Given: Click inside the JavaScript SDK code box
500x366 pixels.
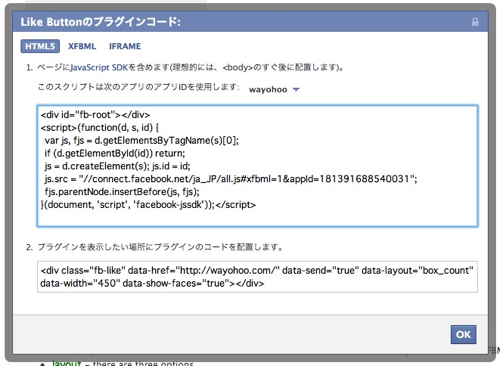Looking at the screenshot, I should click(x=257, y=166).
